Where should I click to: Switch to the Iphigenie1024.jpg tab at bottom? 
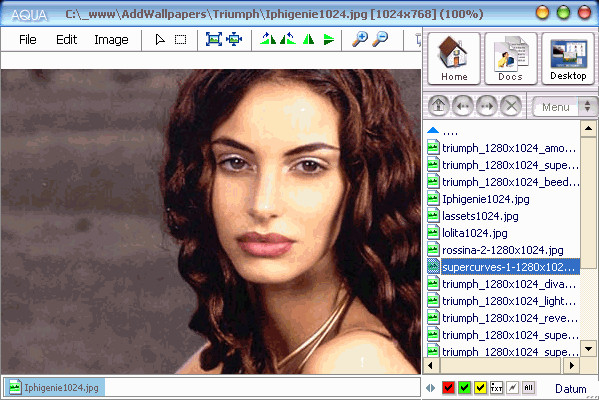coord(54,388)
